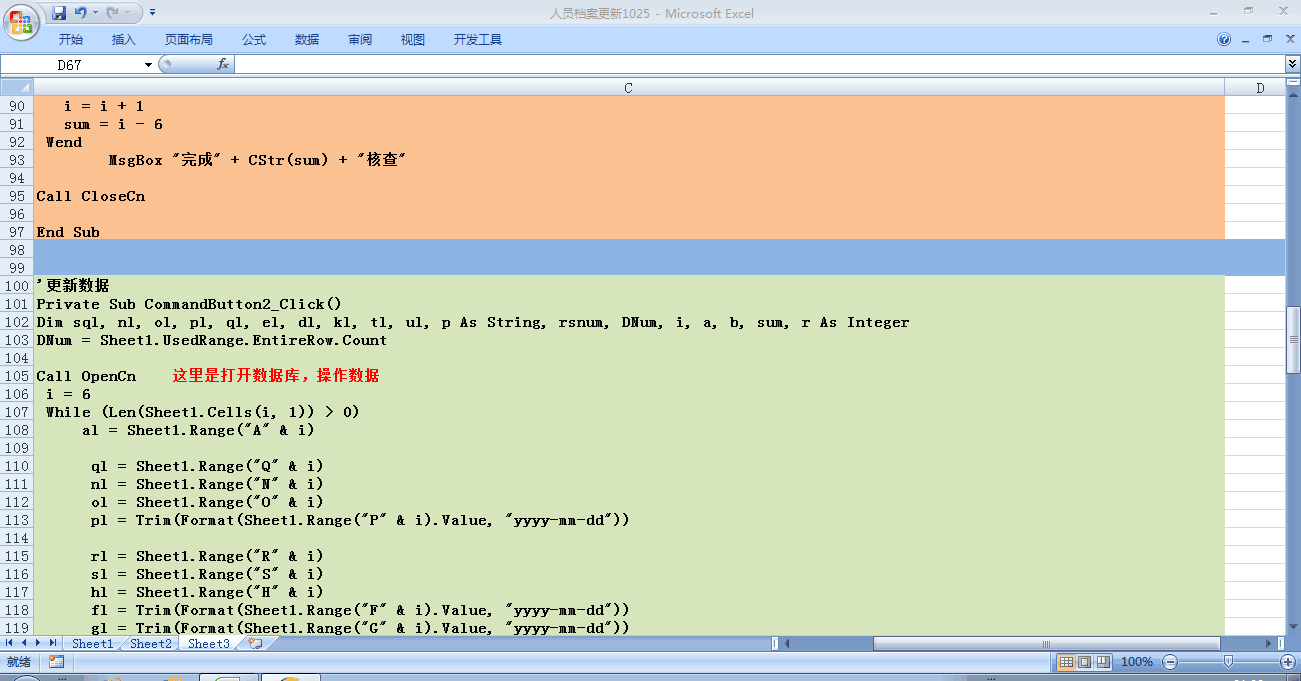
Task: Switch to Sheet1 tab
Action: click(92, 644)
